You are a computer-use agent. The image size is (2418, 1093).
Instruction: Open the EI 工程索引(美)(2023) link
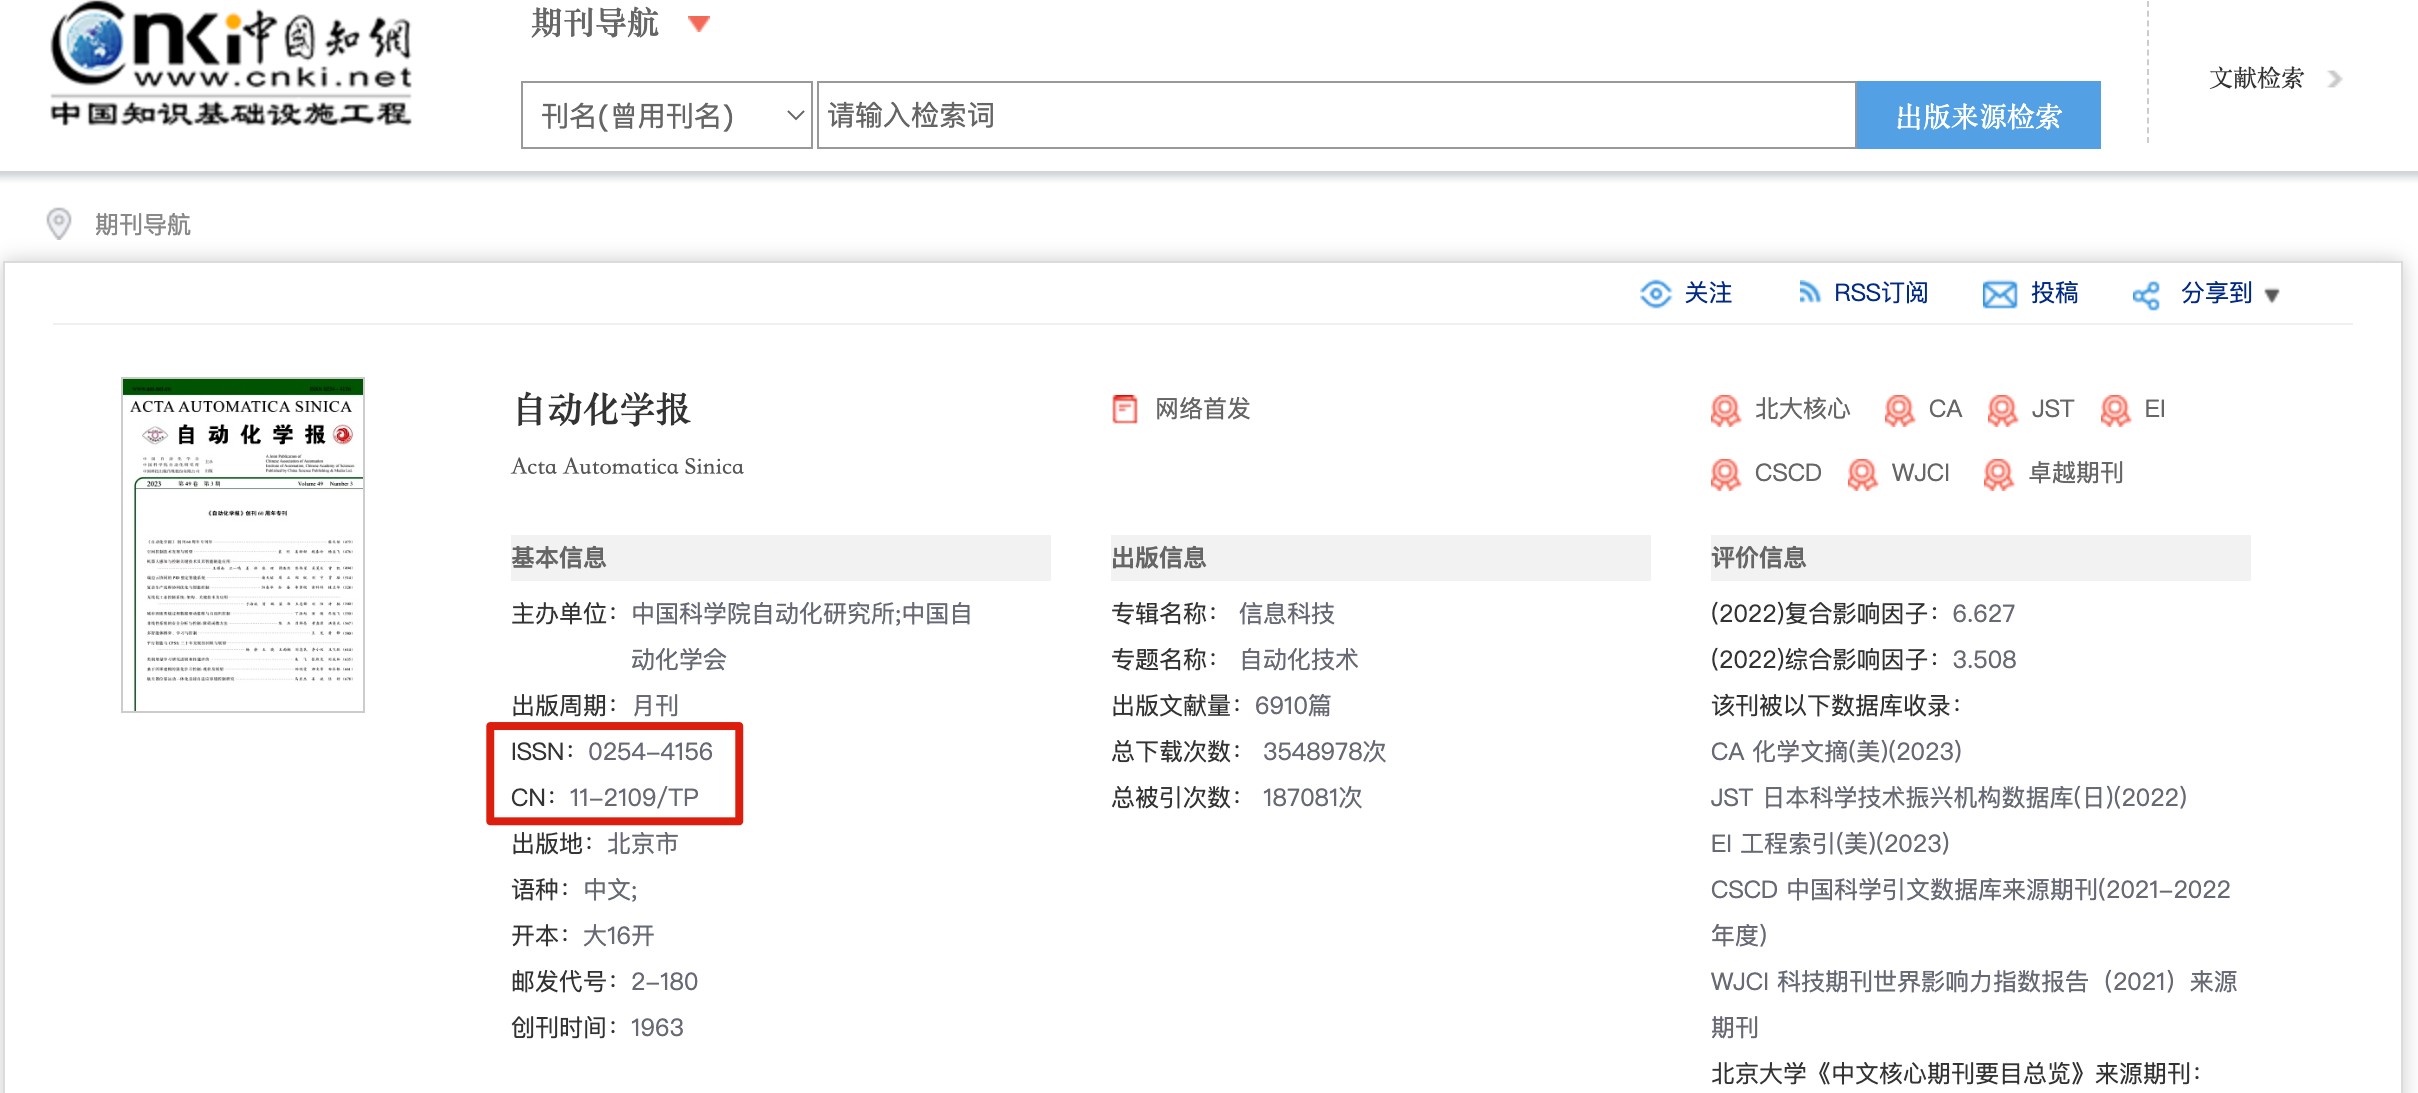point(1829,843)
